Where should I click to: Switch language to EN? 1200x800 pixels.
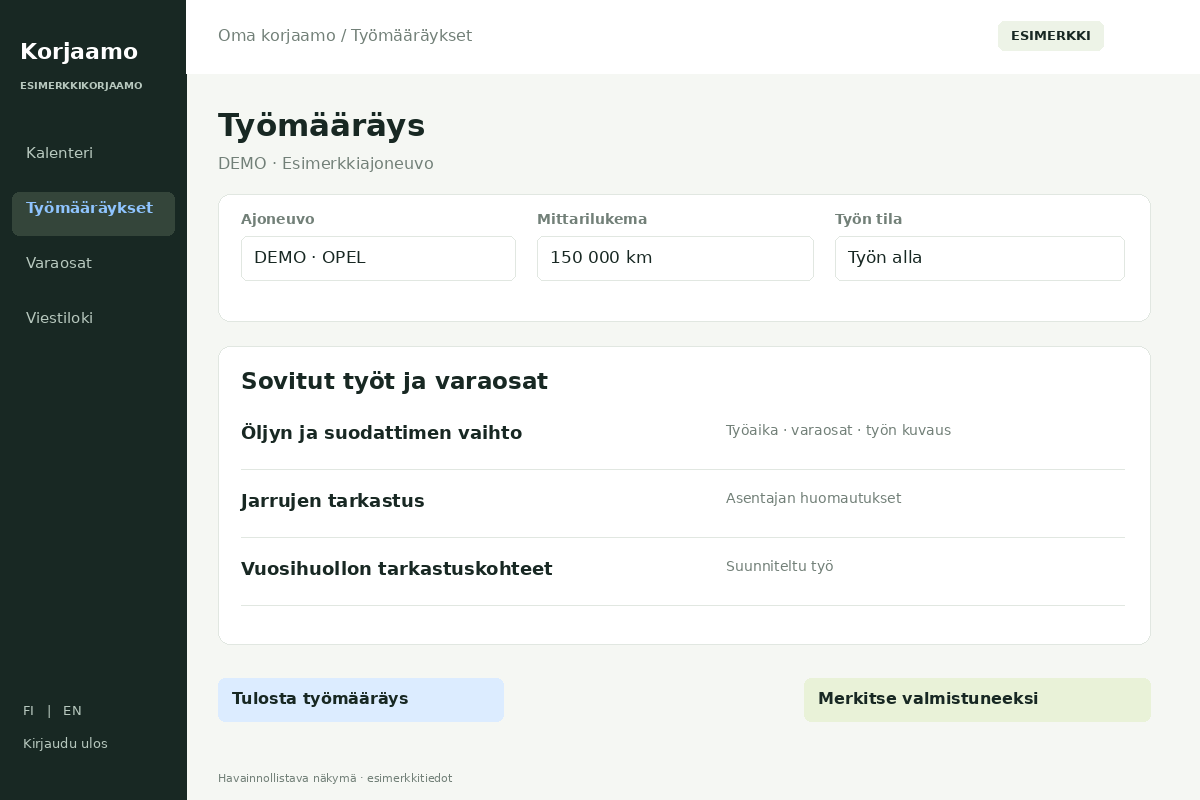click(x=72, y=711)
